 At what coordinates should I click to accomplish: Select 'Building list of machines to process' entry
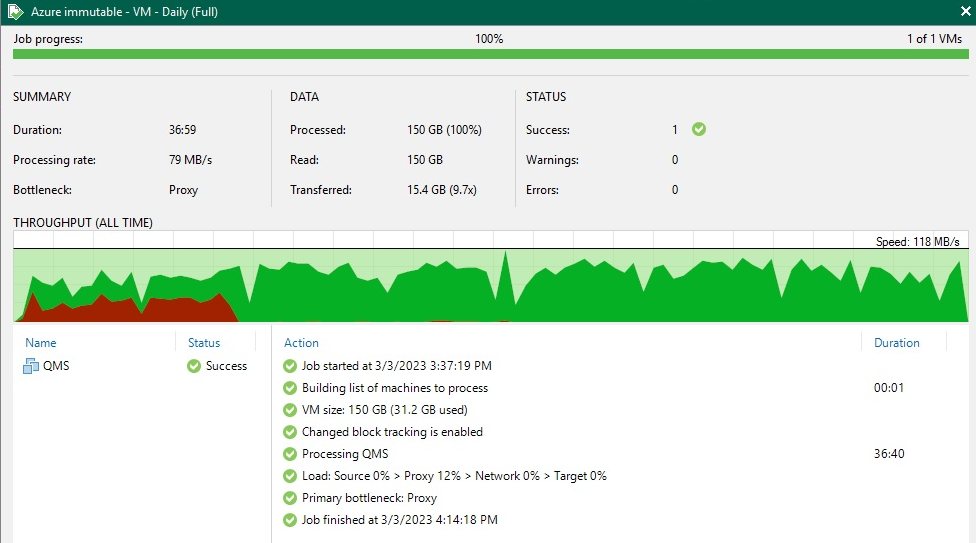point(395,388)
